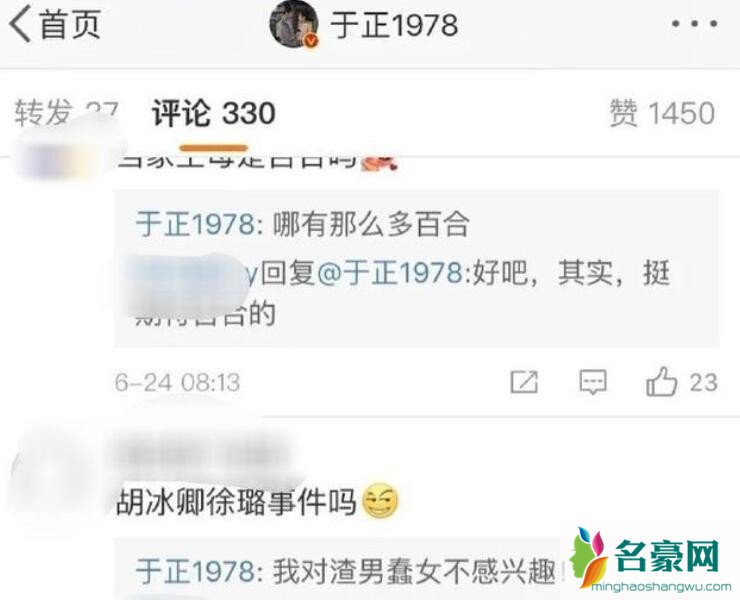Open 于正1978 username in 哪有那么多百合 reply
Image resolution: width=740 pixels, height=600 pixels.
coord(195,224)
